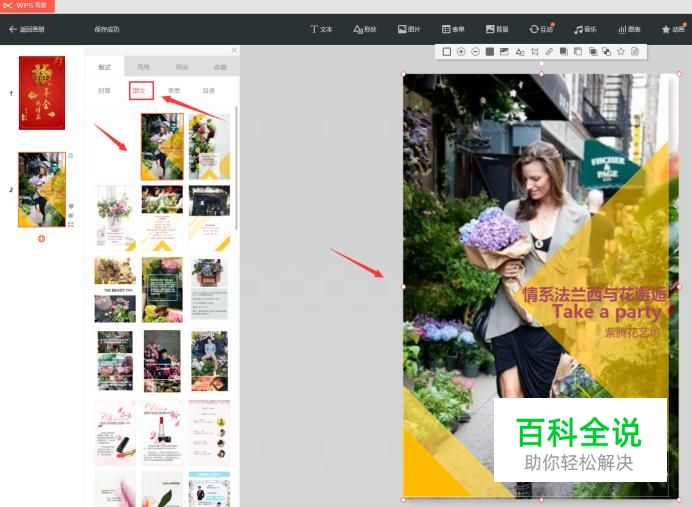Choose the man among pink flowers template
This screenshot has width=692, height=507.
tap(162, 361)
